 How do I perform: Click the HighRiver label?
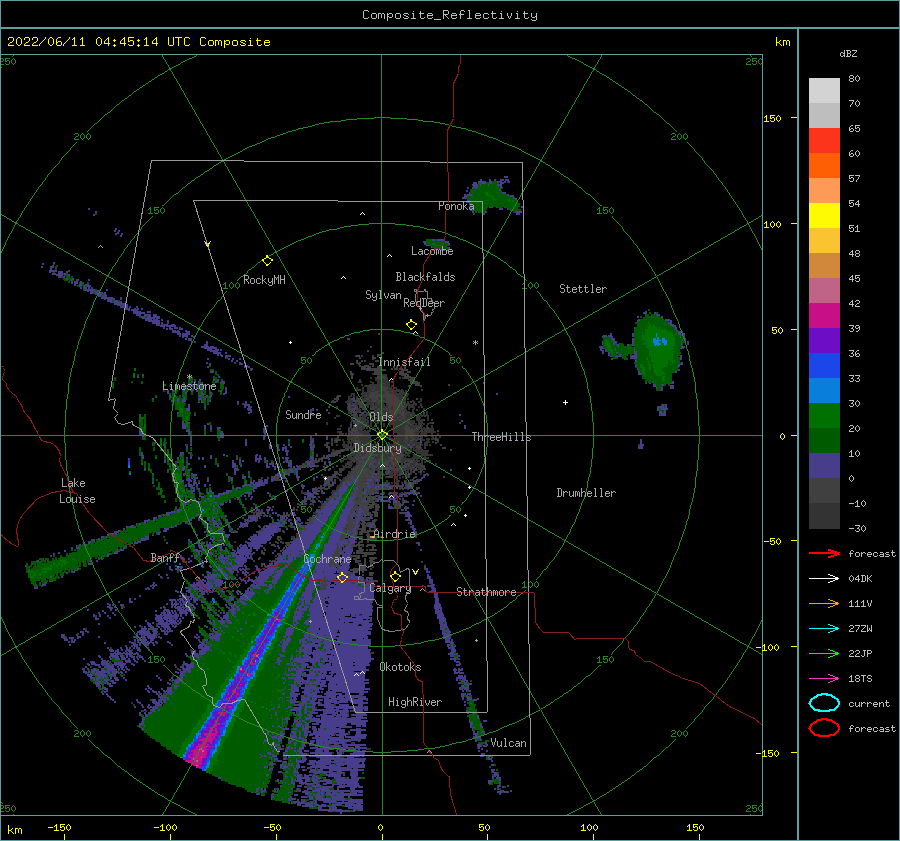point(415,702)
